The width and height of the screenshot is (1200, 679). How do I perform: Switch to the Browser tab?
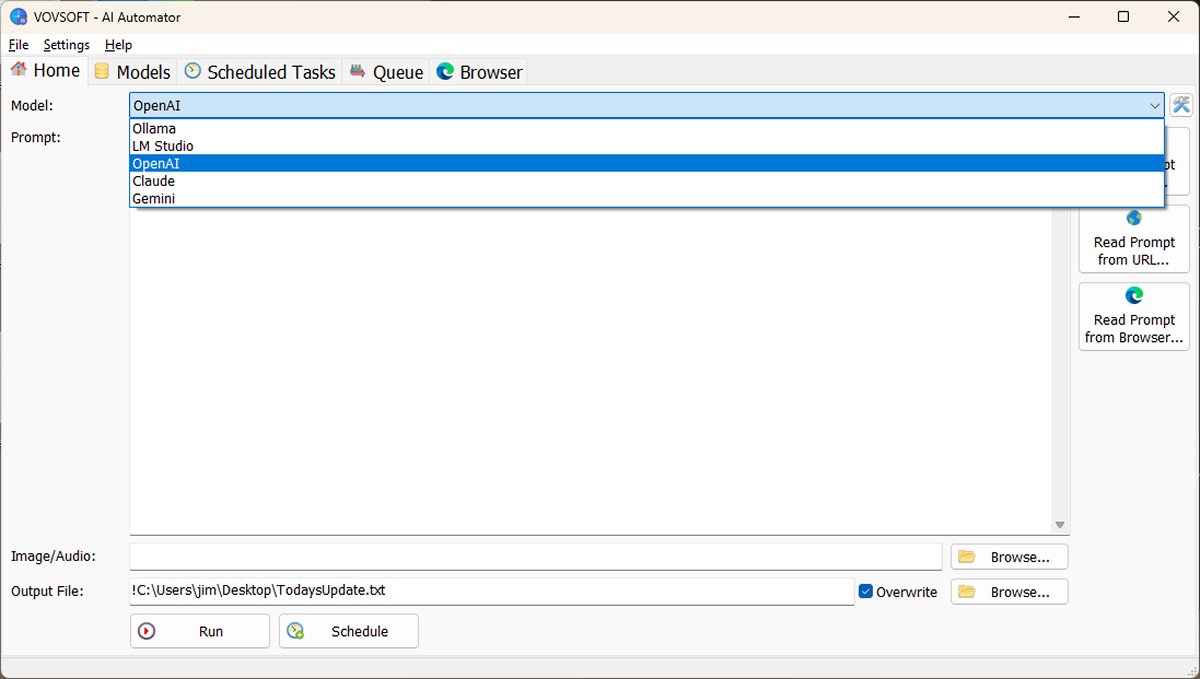pos(479,72)
